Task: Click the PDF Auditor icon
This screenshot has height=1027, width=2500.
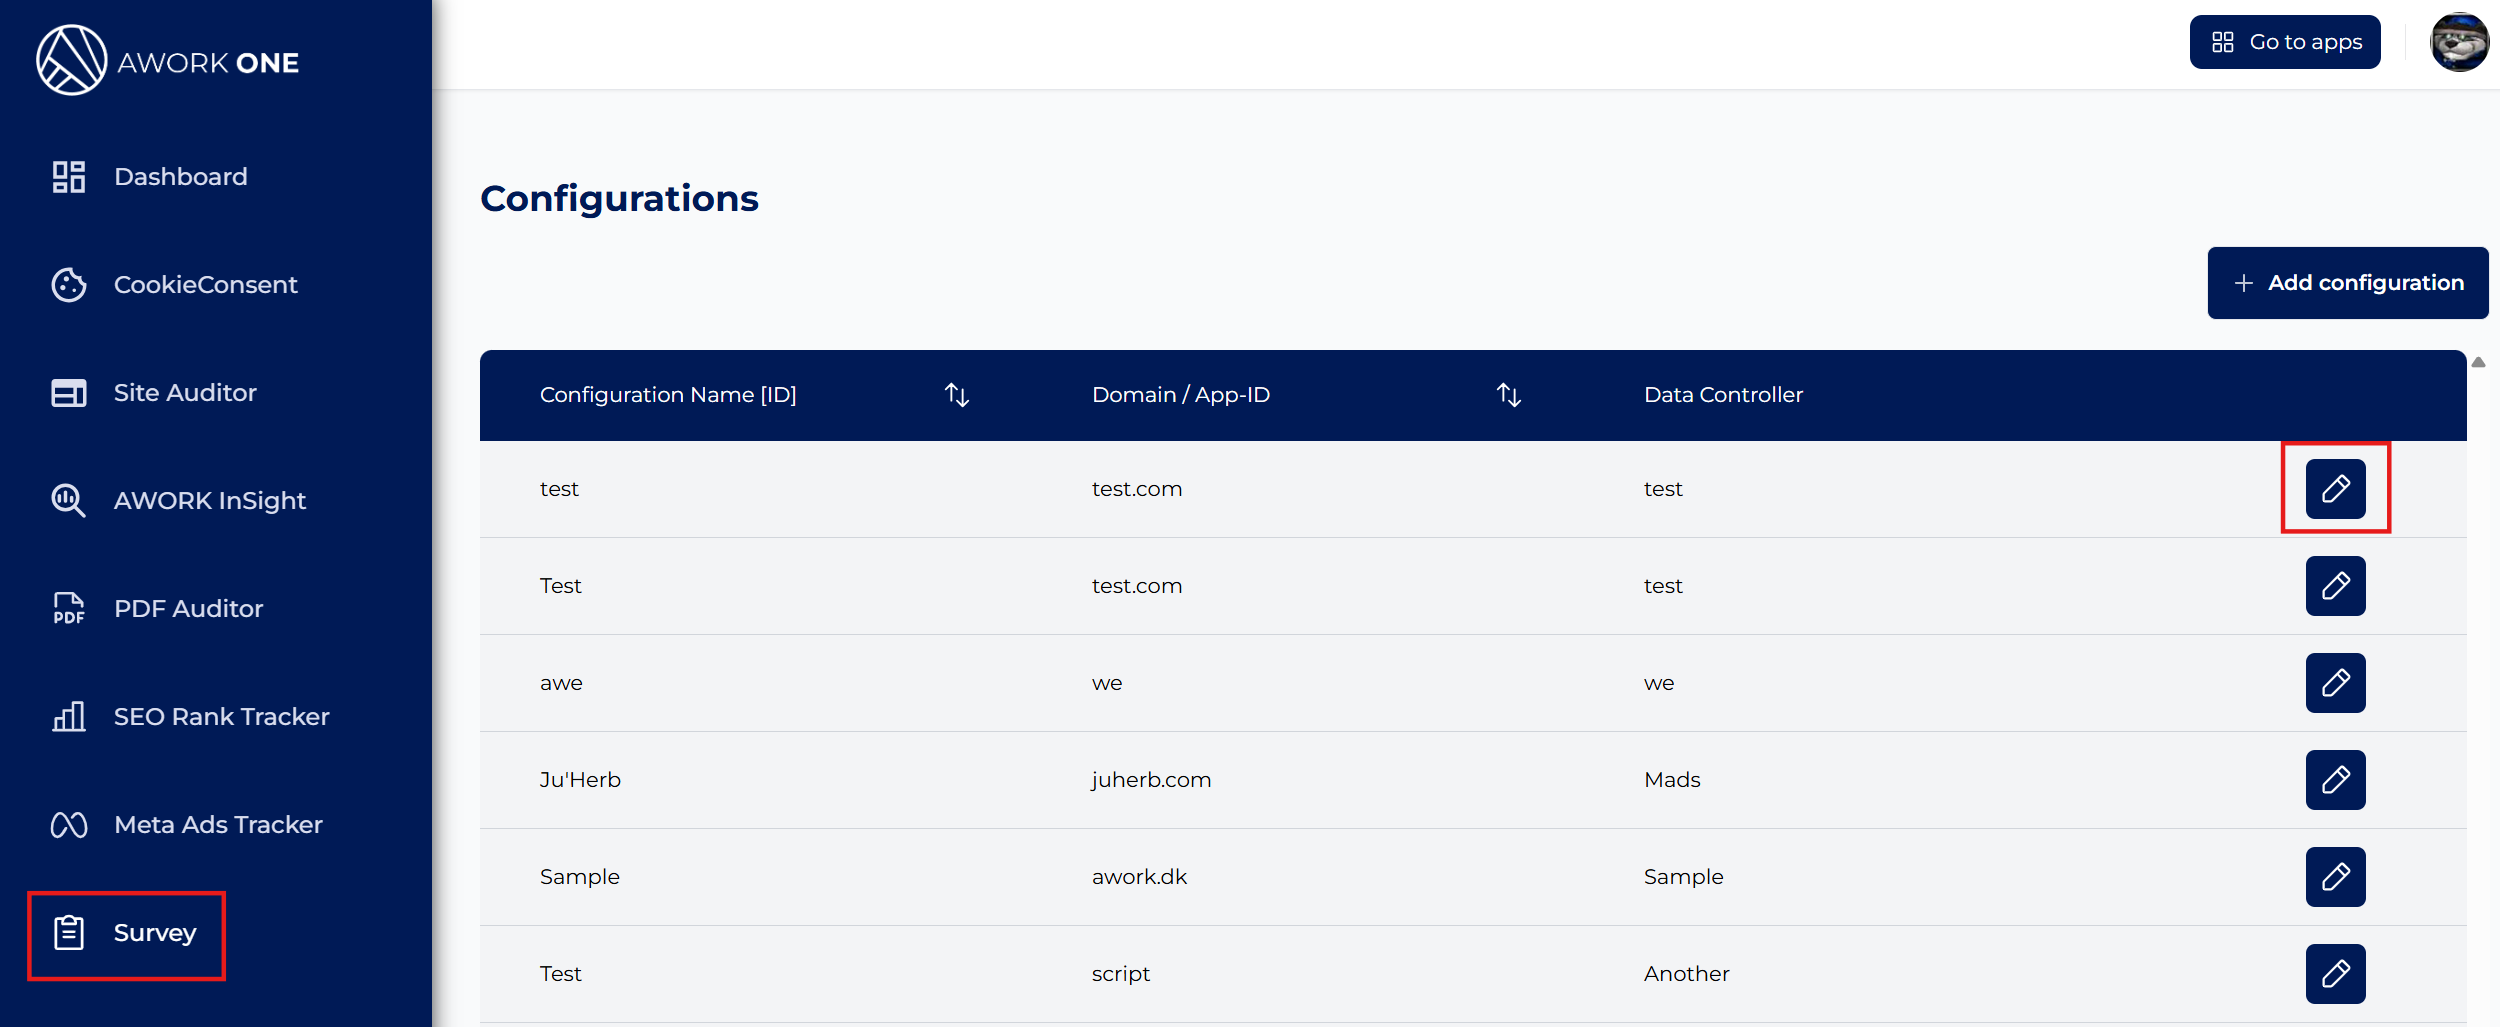Action: click(69, 608)
